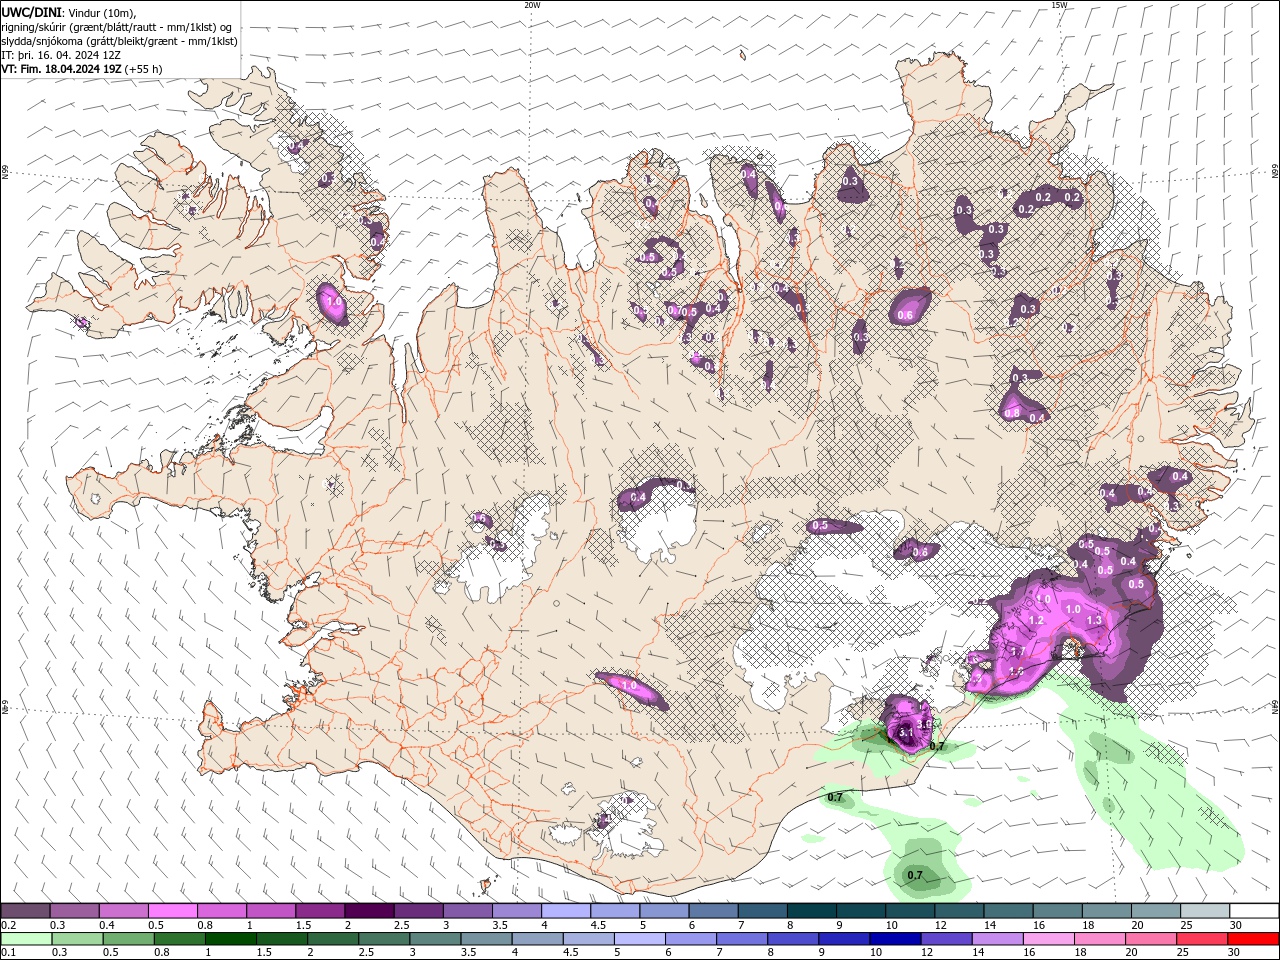Click the dark teal 8–9 snow legend swatch
The height and width of the screenshot is (960, 1280).
[x=811, y=911]
